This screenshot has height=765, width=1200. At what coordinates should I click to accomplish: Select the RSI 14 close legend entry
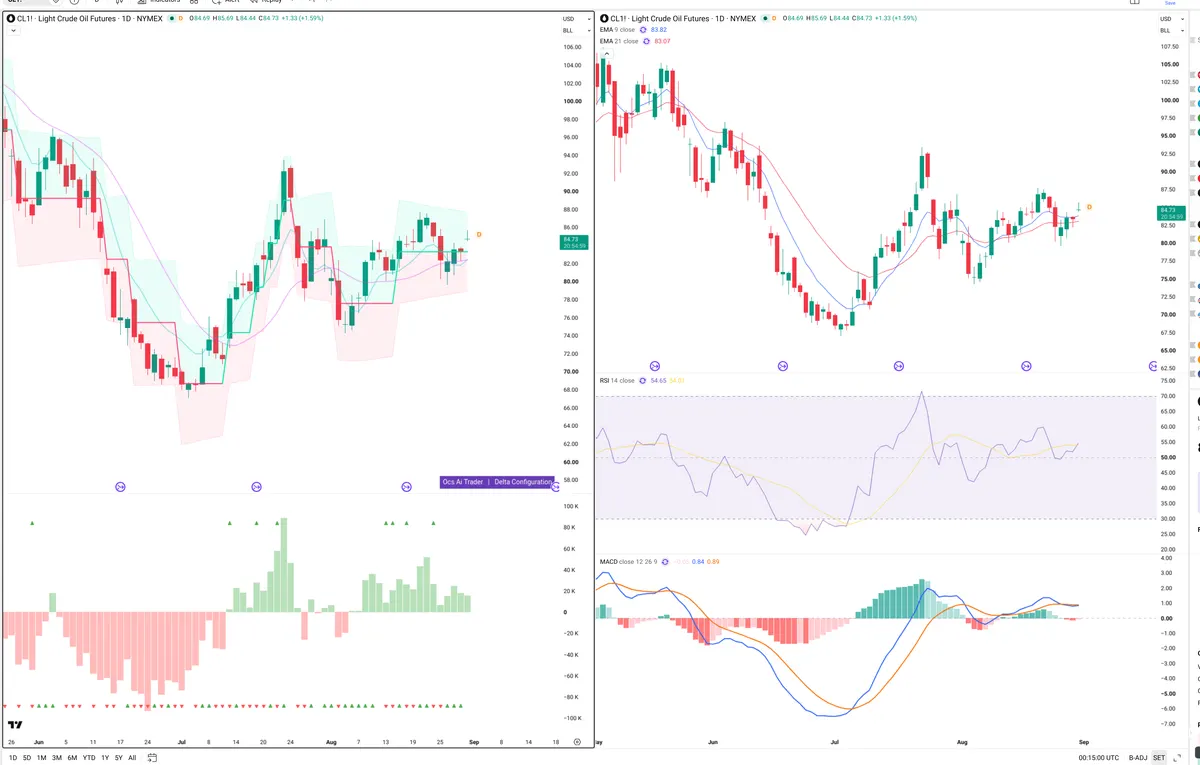(x=617, y=381)
